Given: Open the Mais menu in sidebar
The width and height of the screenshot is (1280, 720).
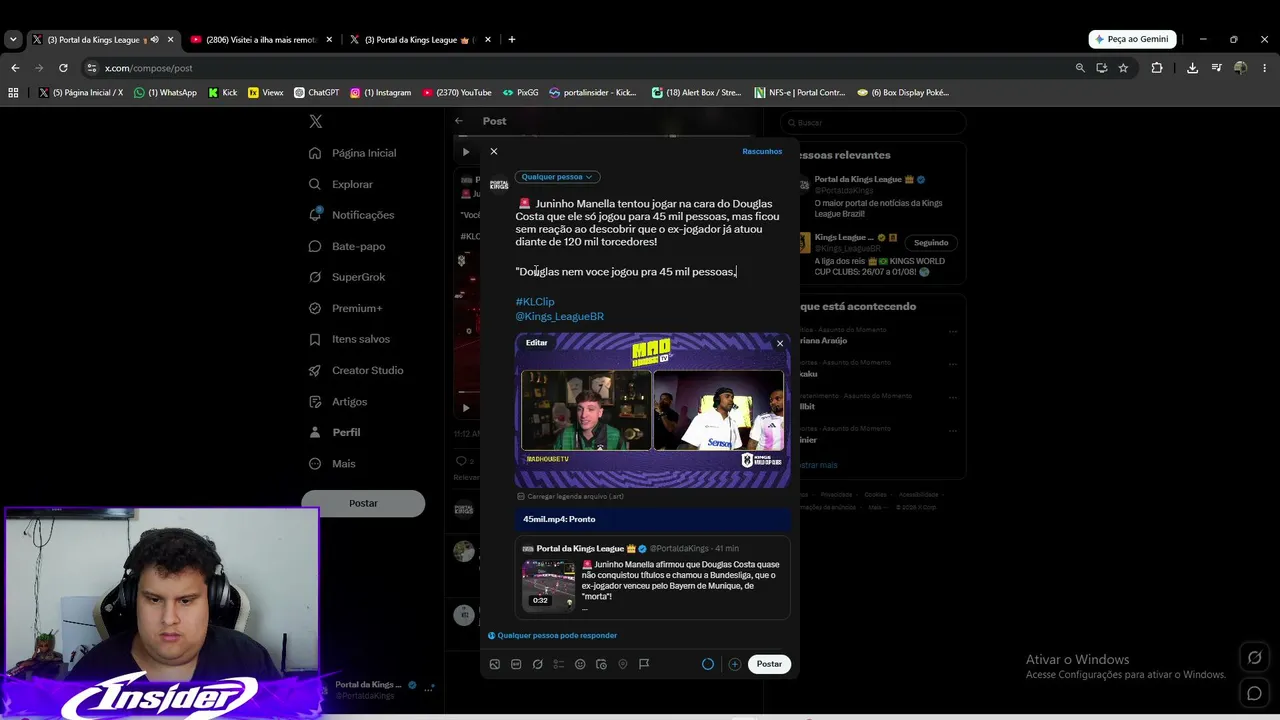Looking at the screenshot, I should coord(332,463).
